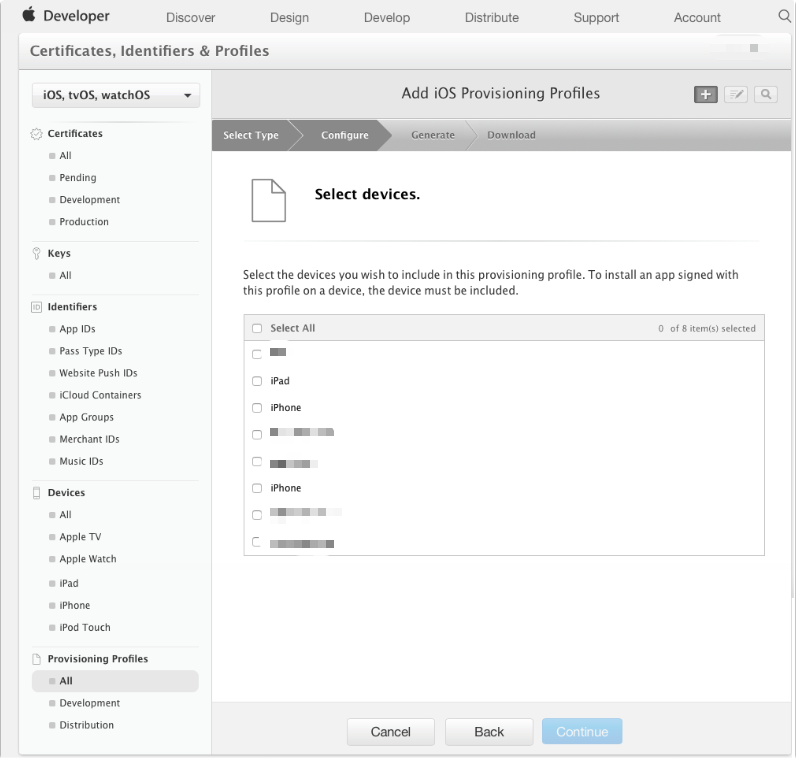Open App Groups

[86, 417]
